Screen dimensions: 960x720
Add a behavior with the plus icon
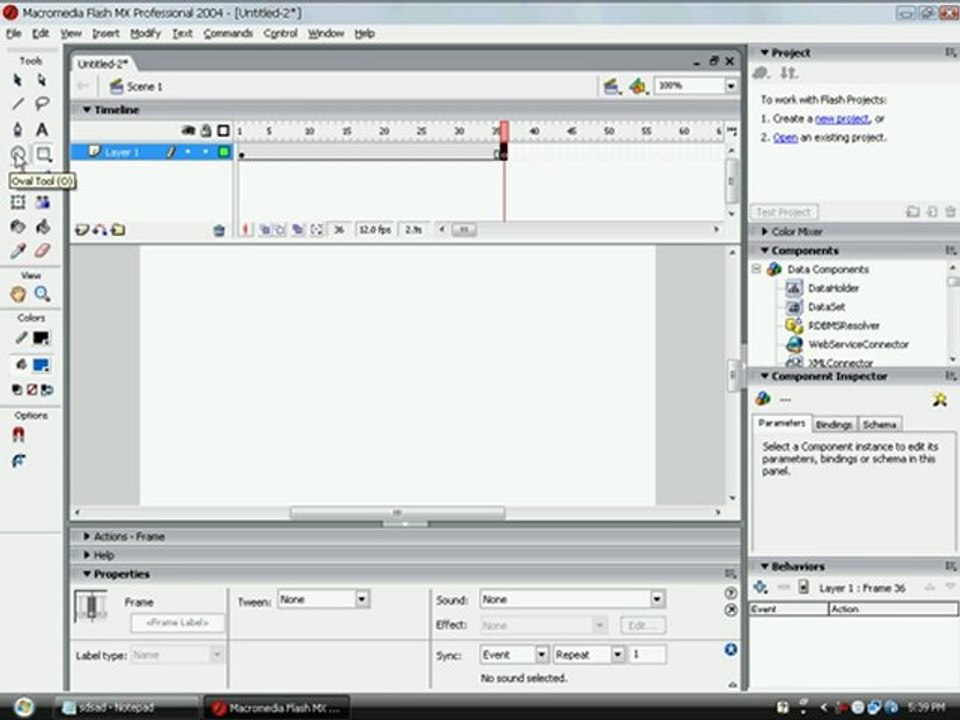pos(760,587)
